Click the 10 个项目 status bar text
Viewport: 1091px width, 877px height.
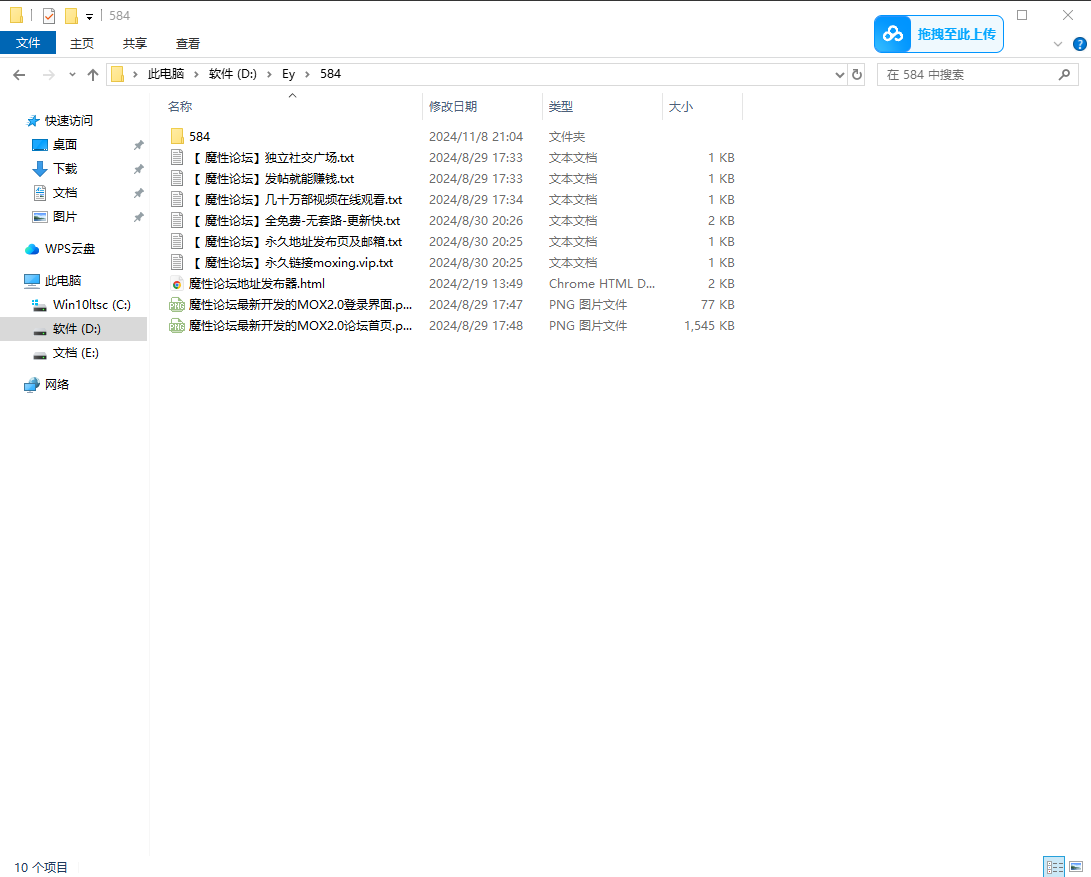coord(41,867)
